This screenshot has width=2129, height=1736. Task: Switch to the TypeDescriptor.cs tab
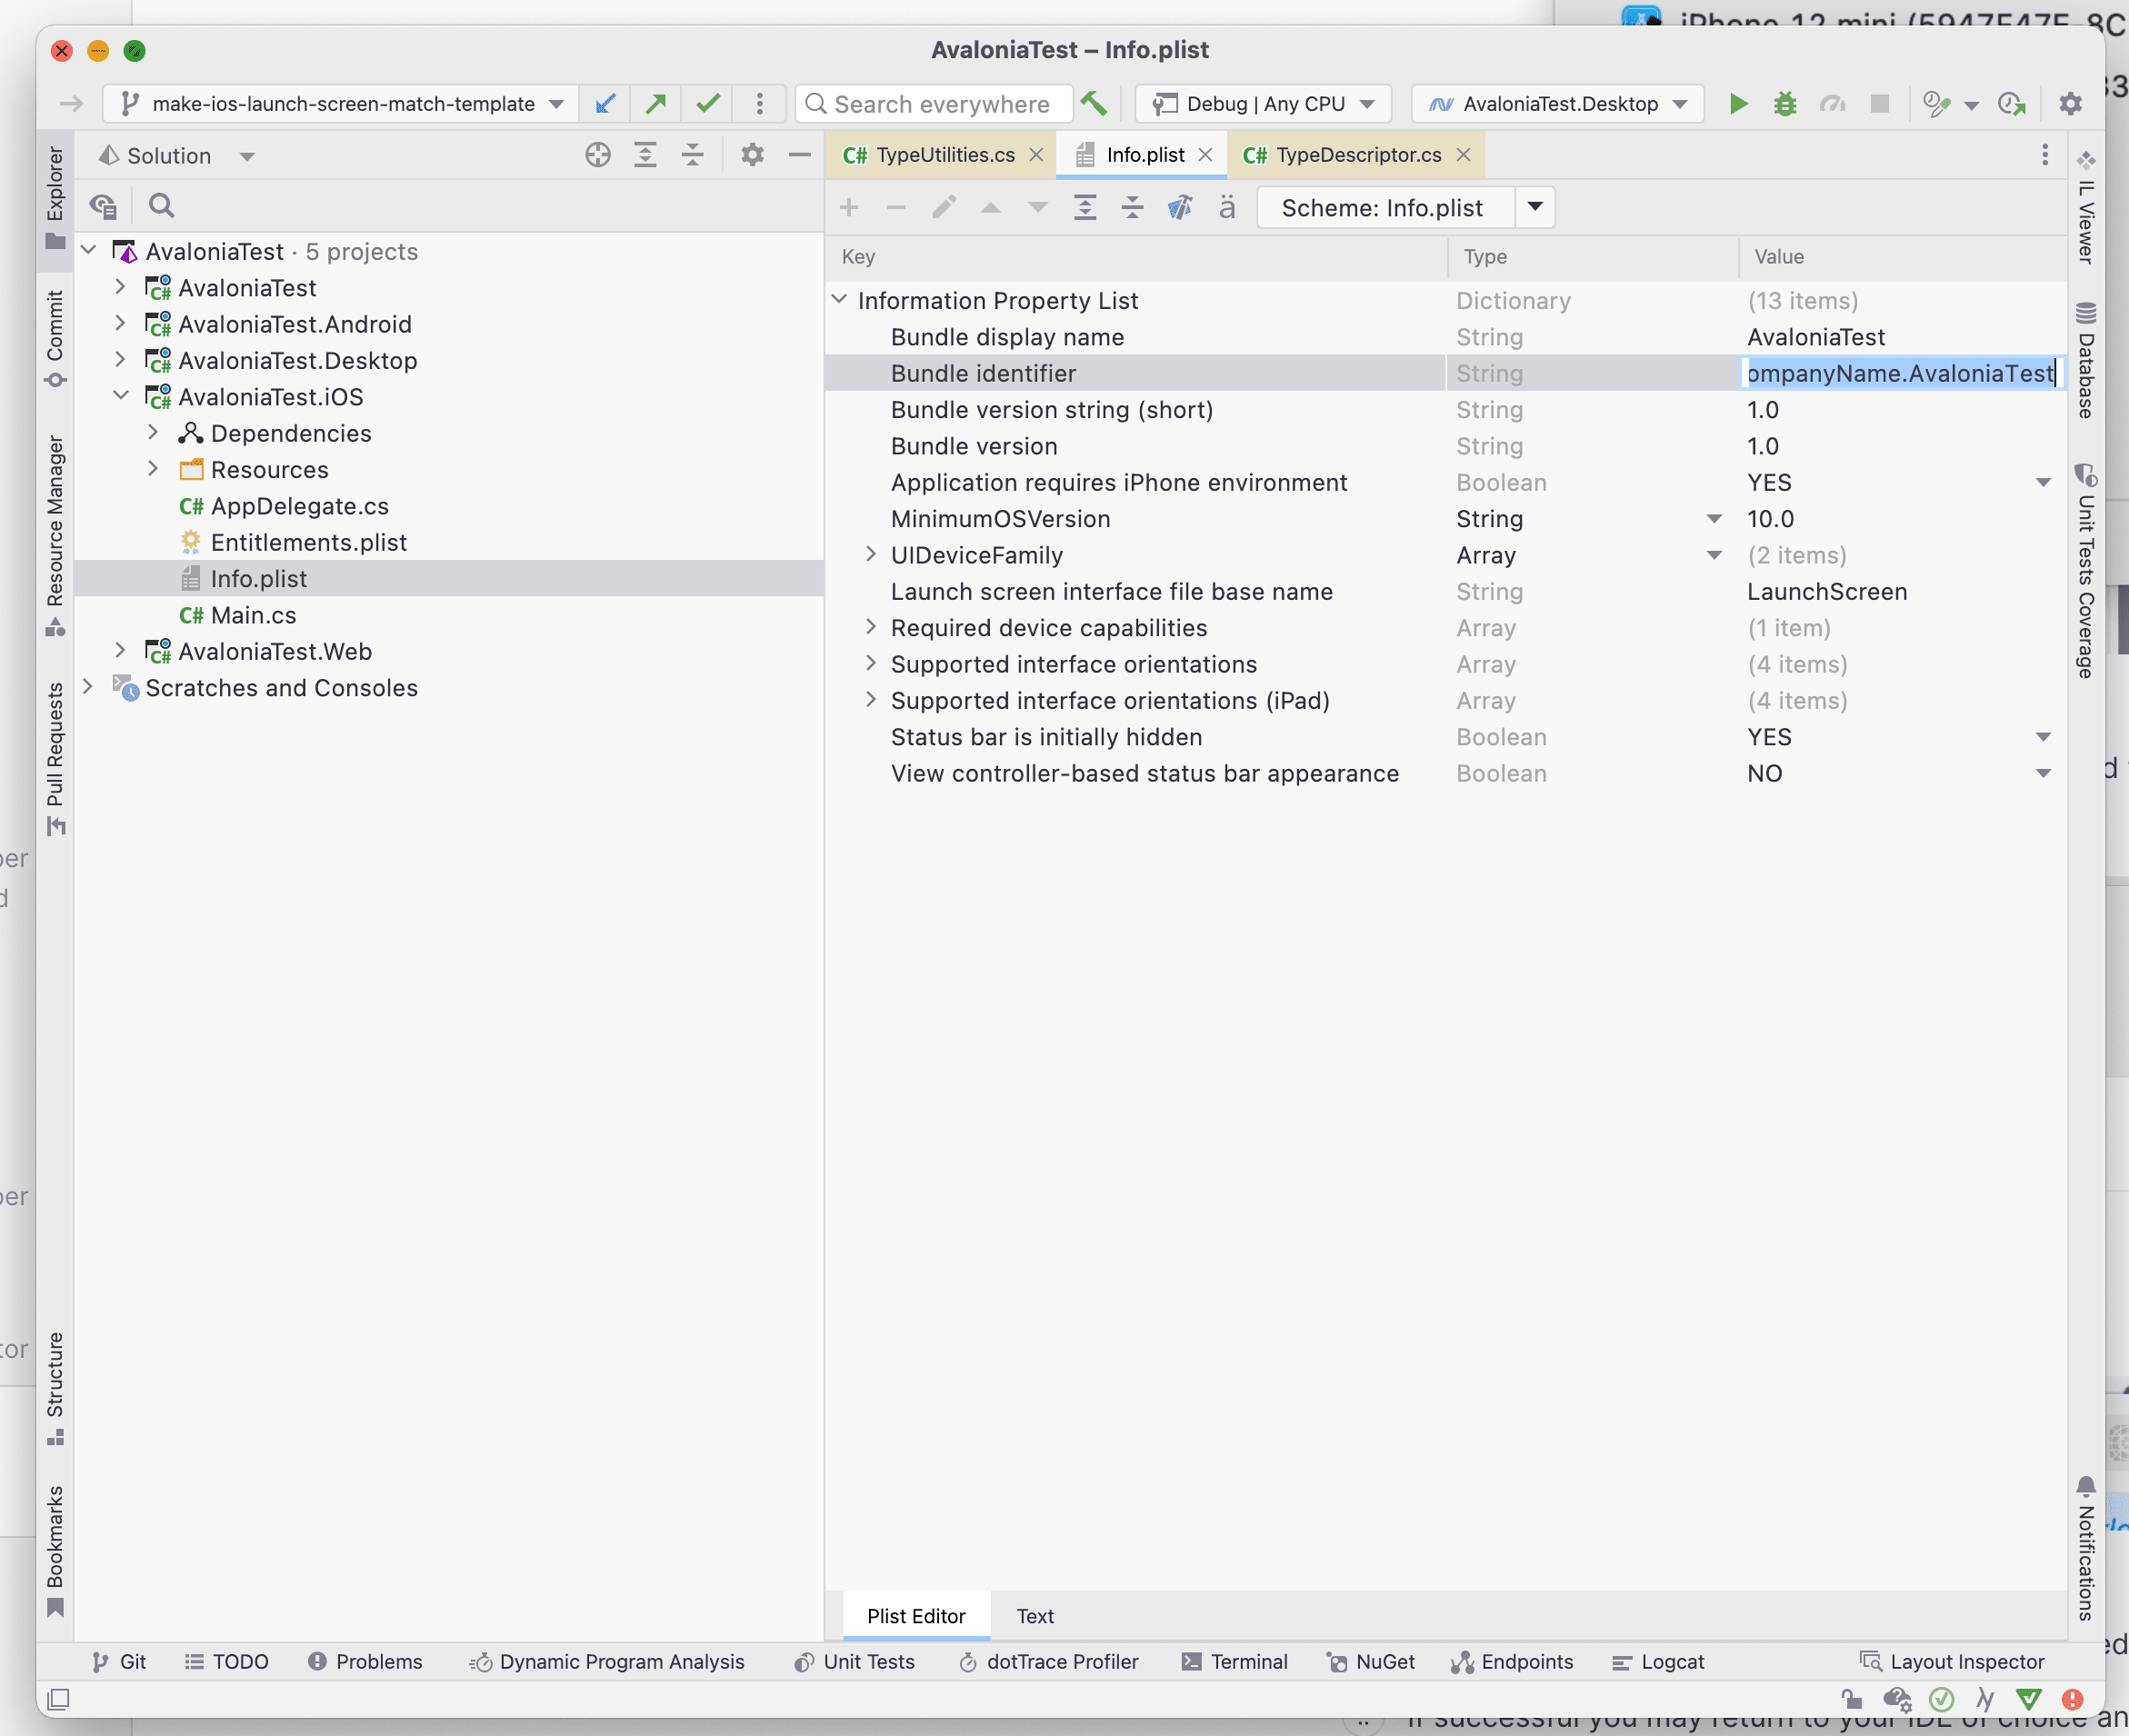click(1358, 155)
